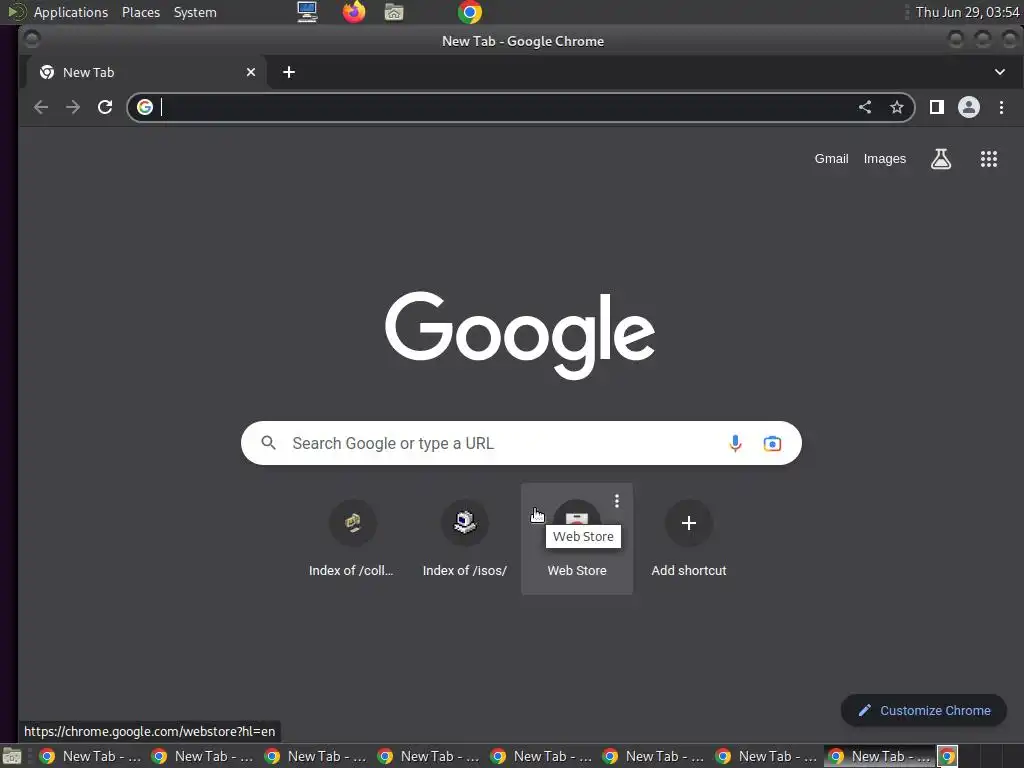Open the profile avatar menu
This screenshot has width=1024, height=768.
point(968,107)
